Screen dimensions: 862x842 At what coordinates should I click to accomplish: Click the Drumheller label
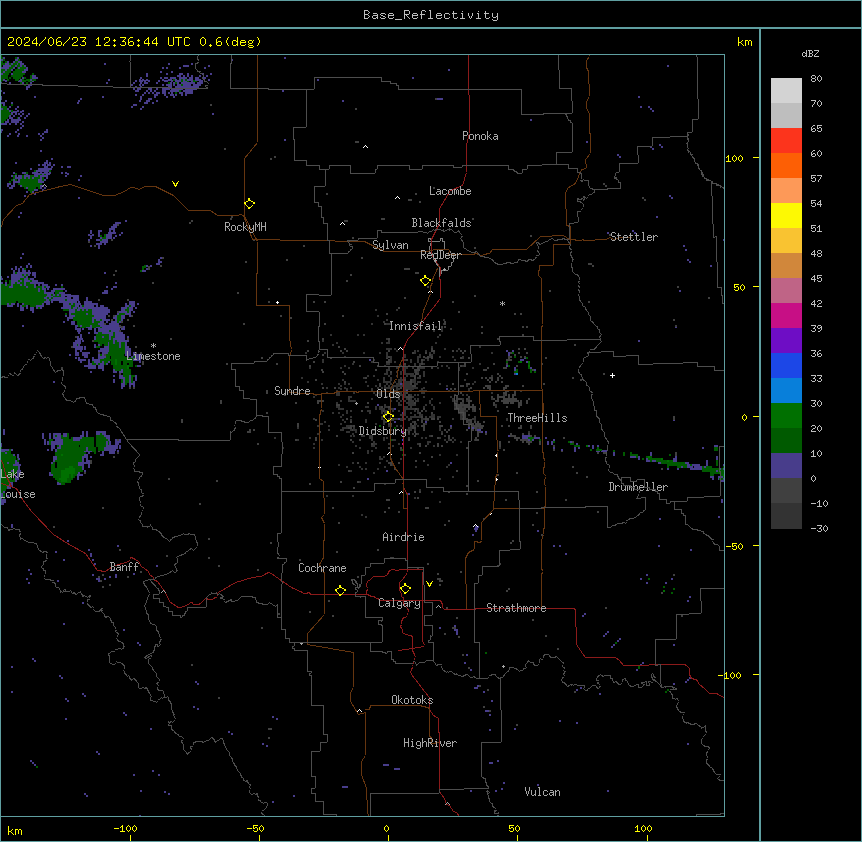(638, 487)
